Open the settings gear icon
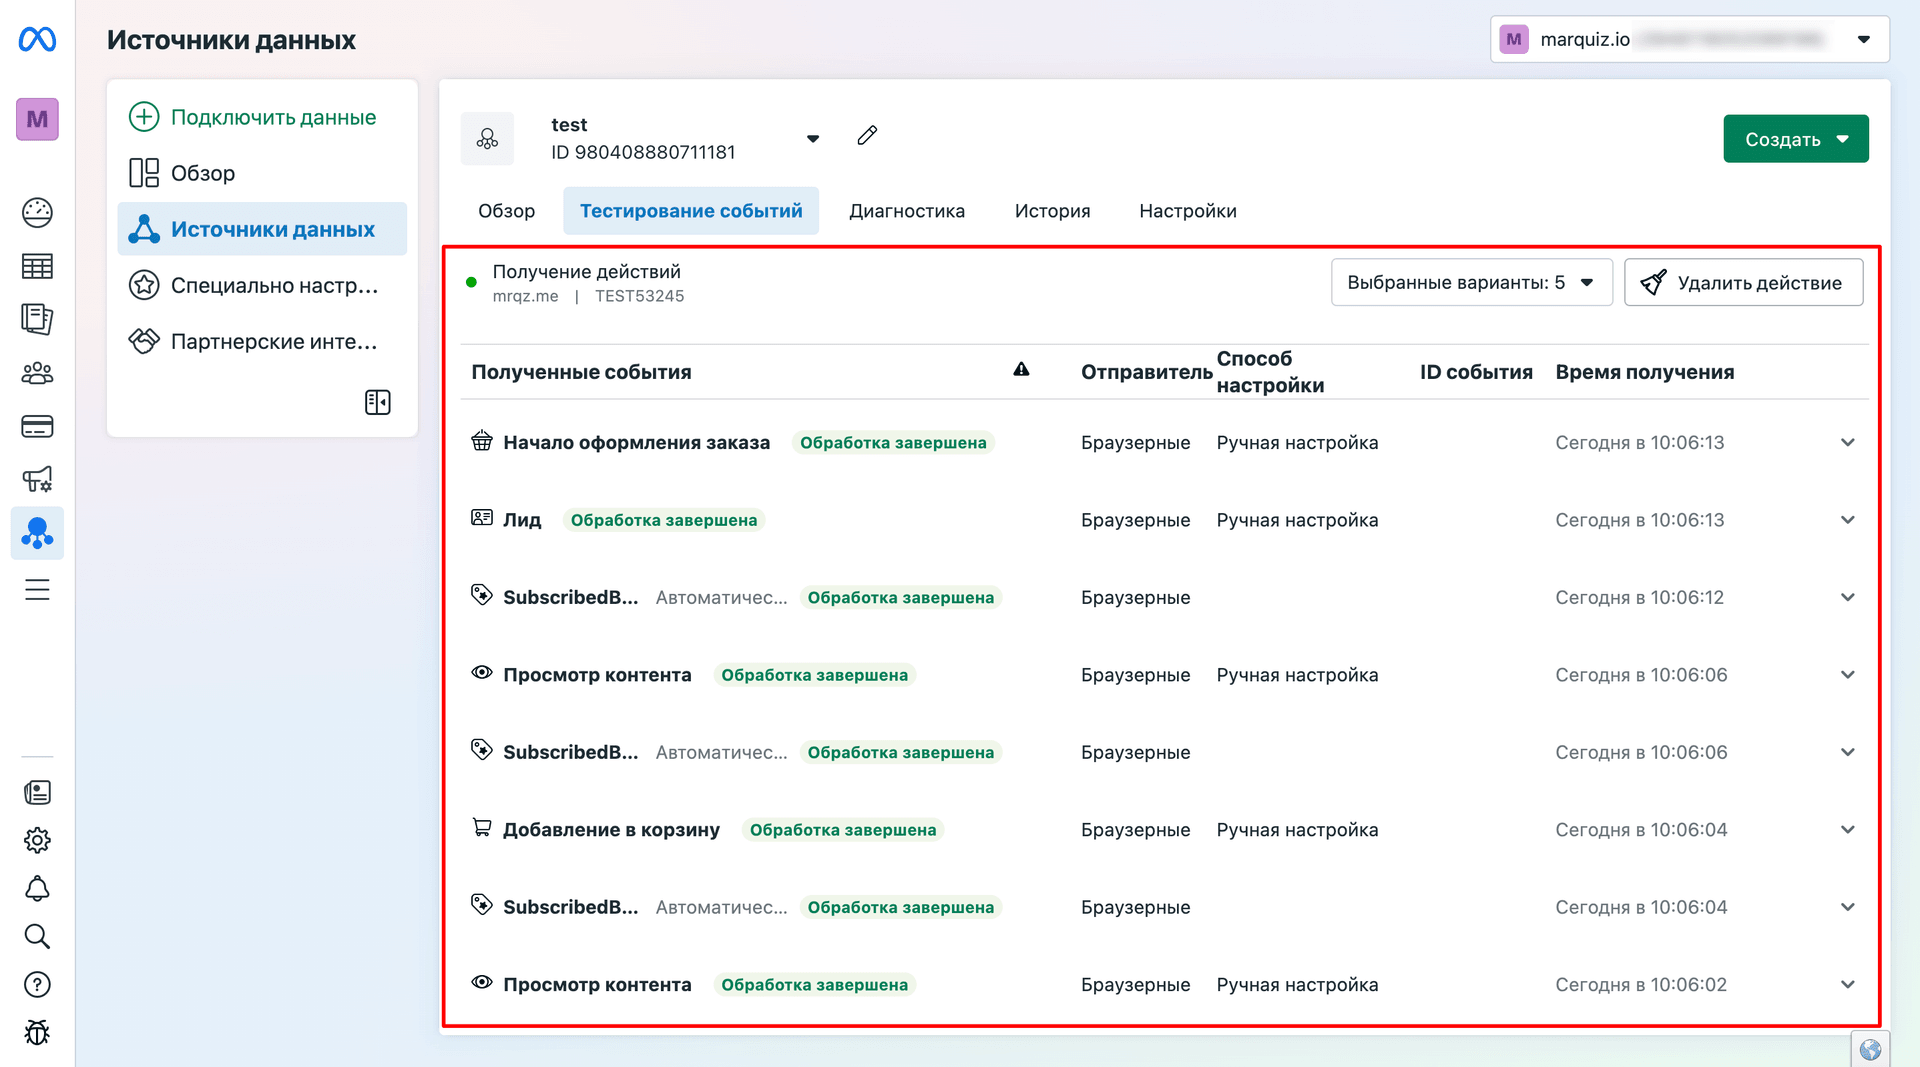This screenshot has width=1920, height=1067. [37, 840]
